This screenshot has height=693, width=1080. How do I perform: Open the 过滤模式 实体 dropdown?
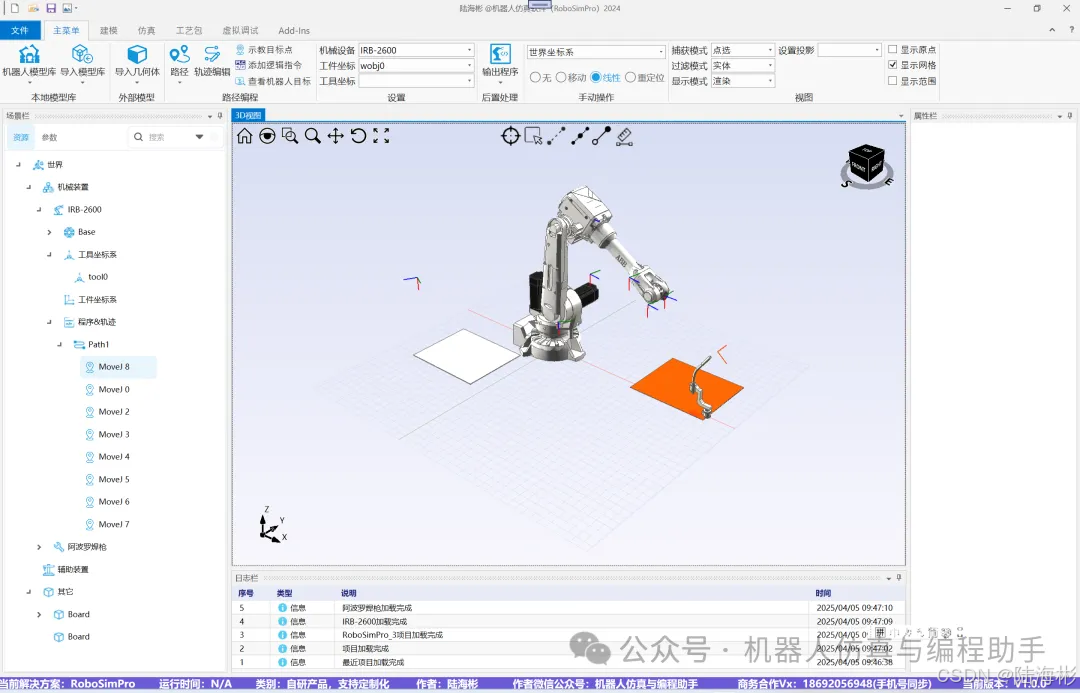coord(742,65)
